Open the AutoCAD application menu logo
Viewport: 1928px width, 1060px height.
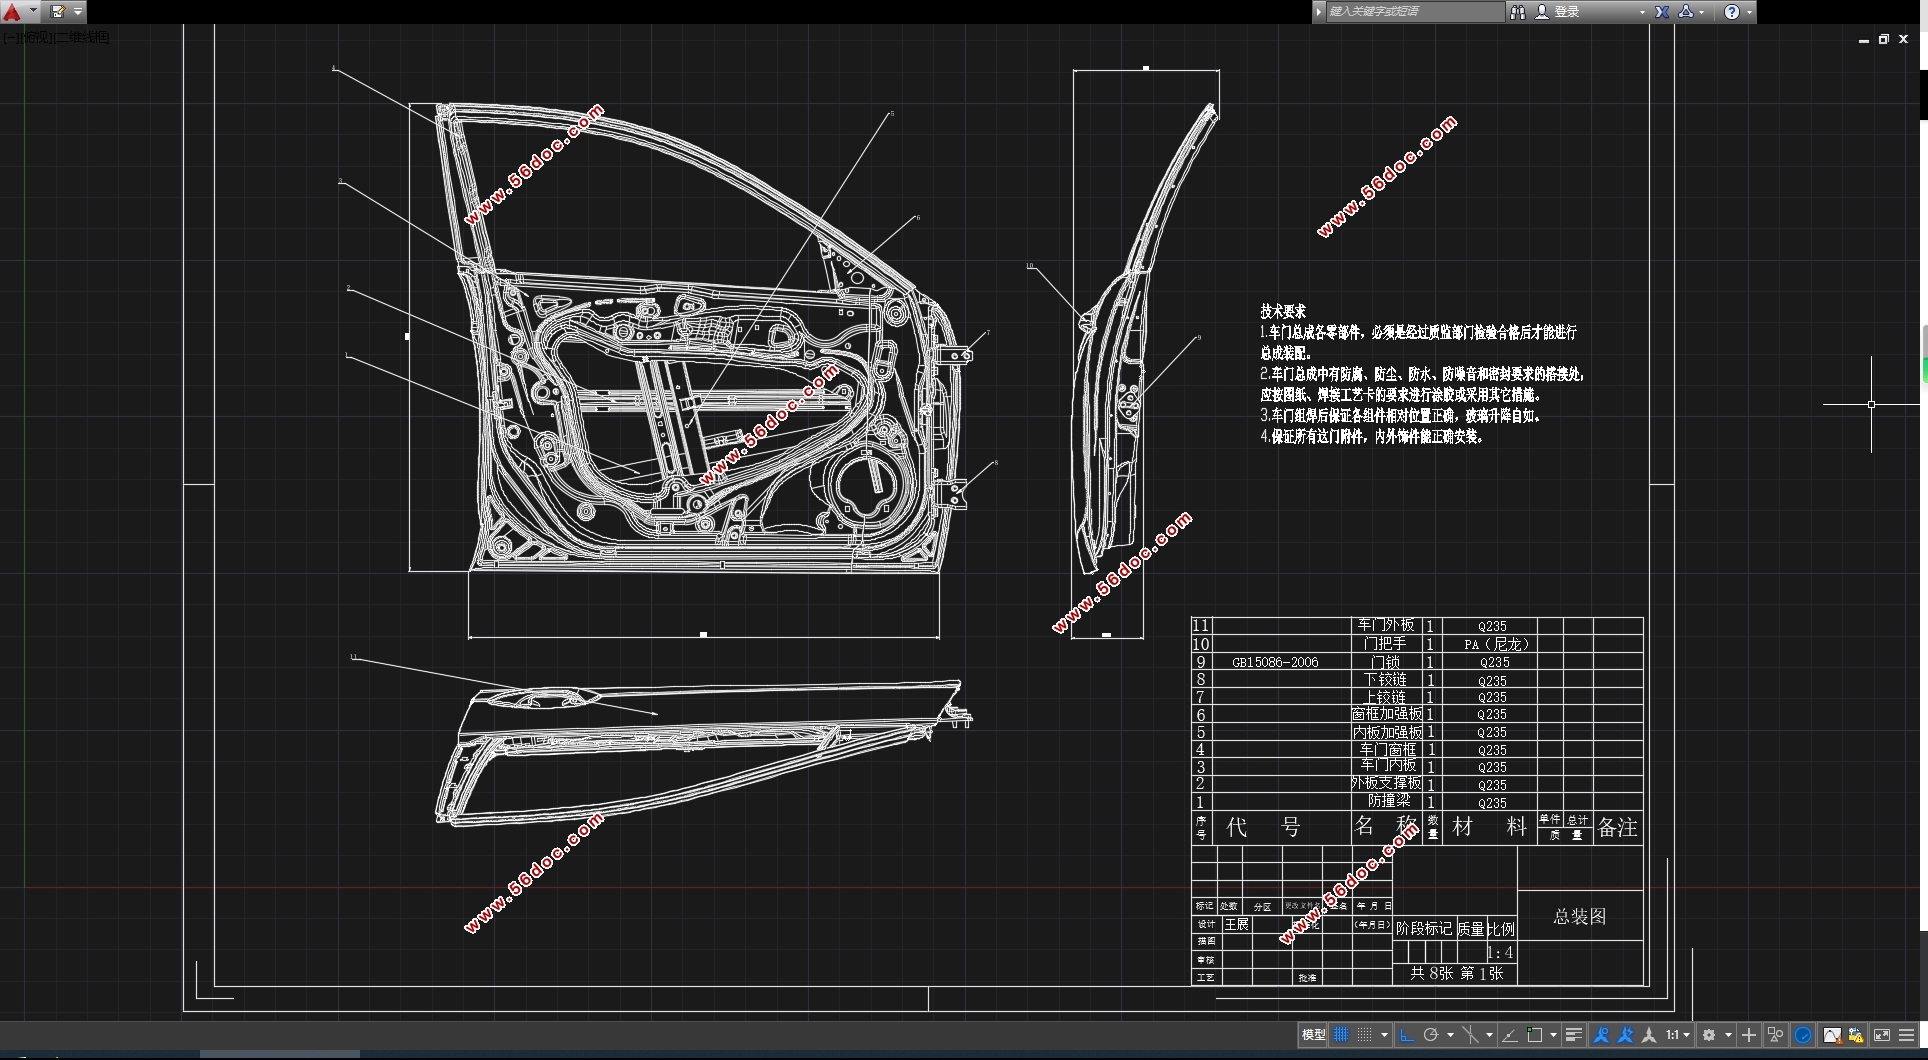tap(12, 12)
